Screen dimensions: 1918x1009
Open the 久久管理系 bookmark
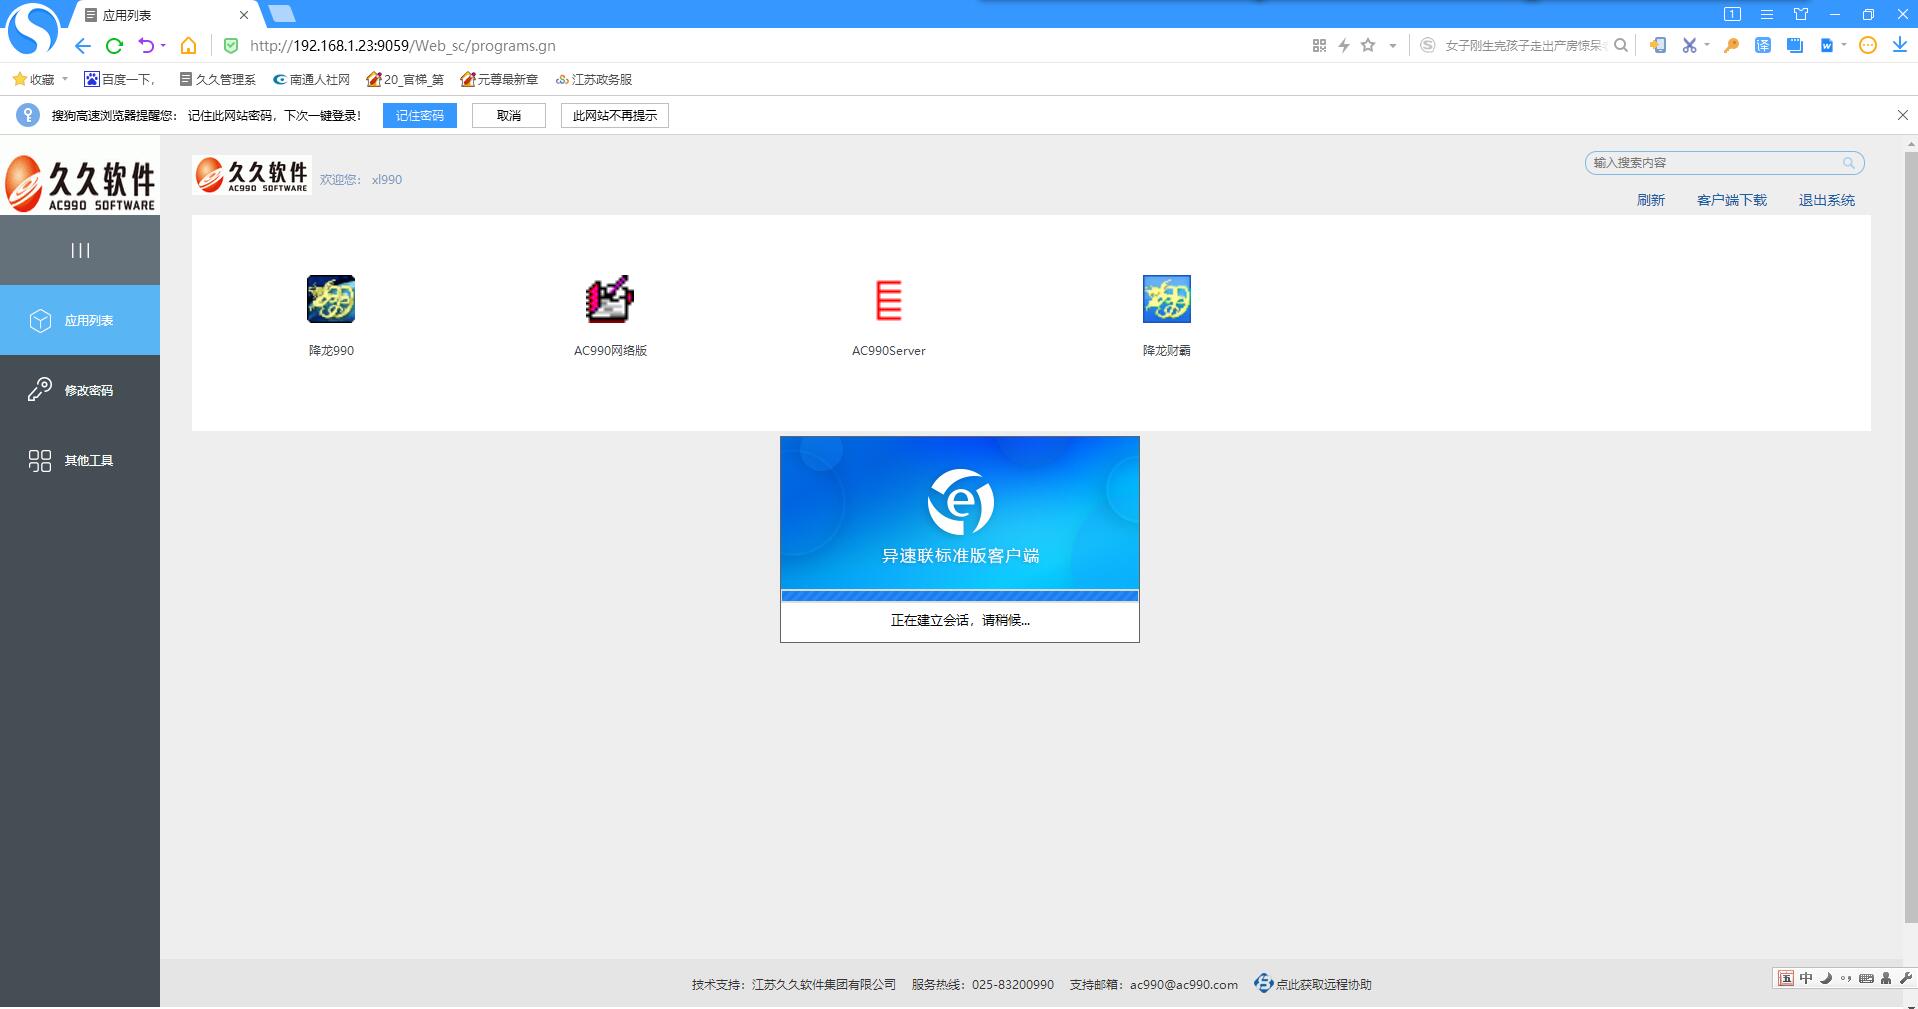pos(217,79)
